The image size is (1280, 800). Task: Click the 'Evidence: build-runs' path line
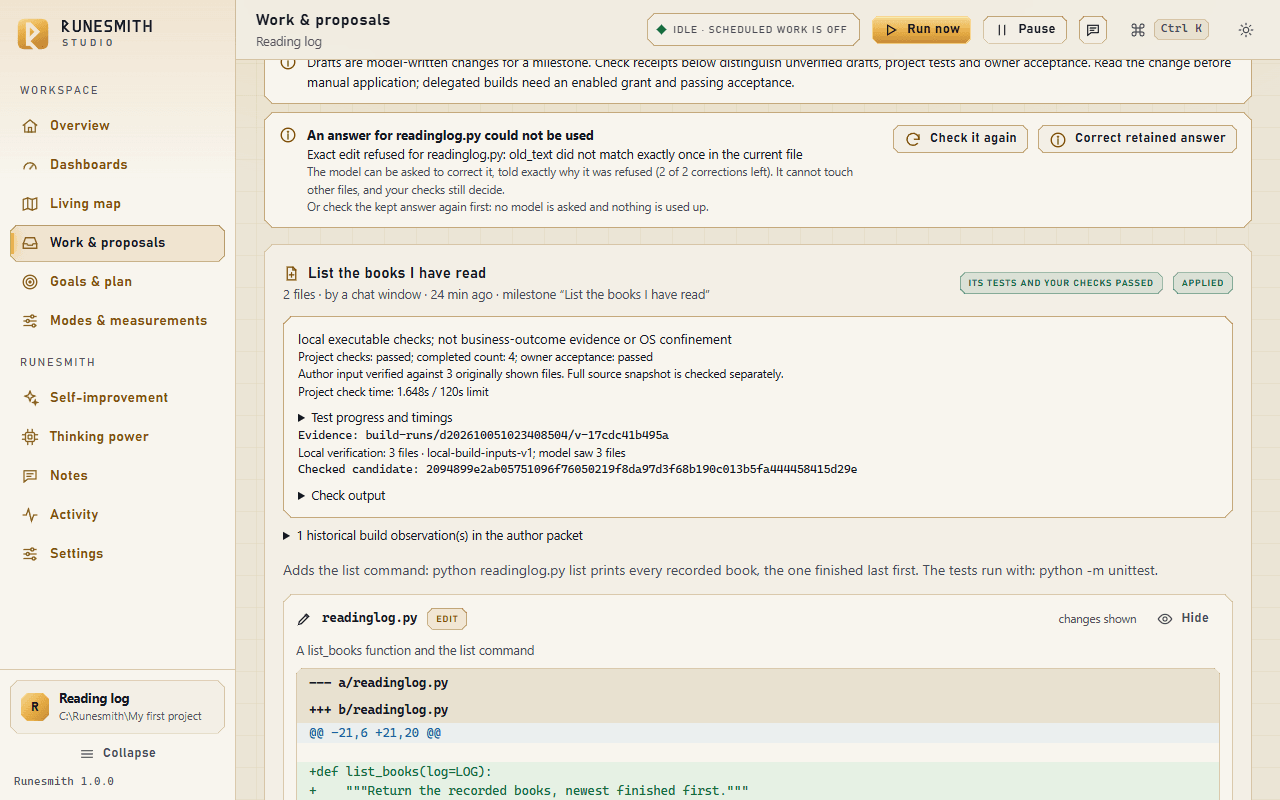483,436
